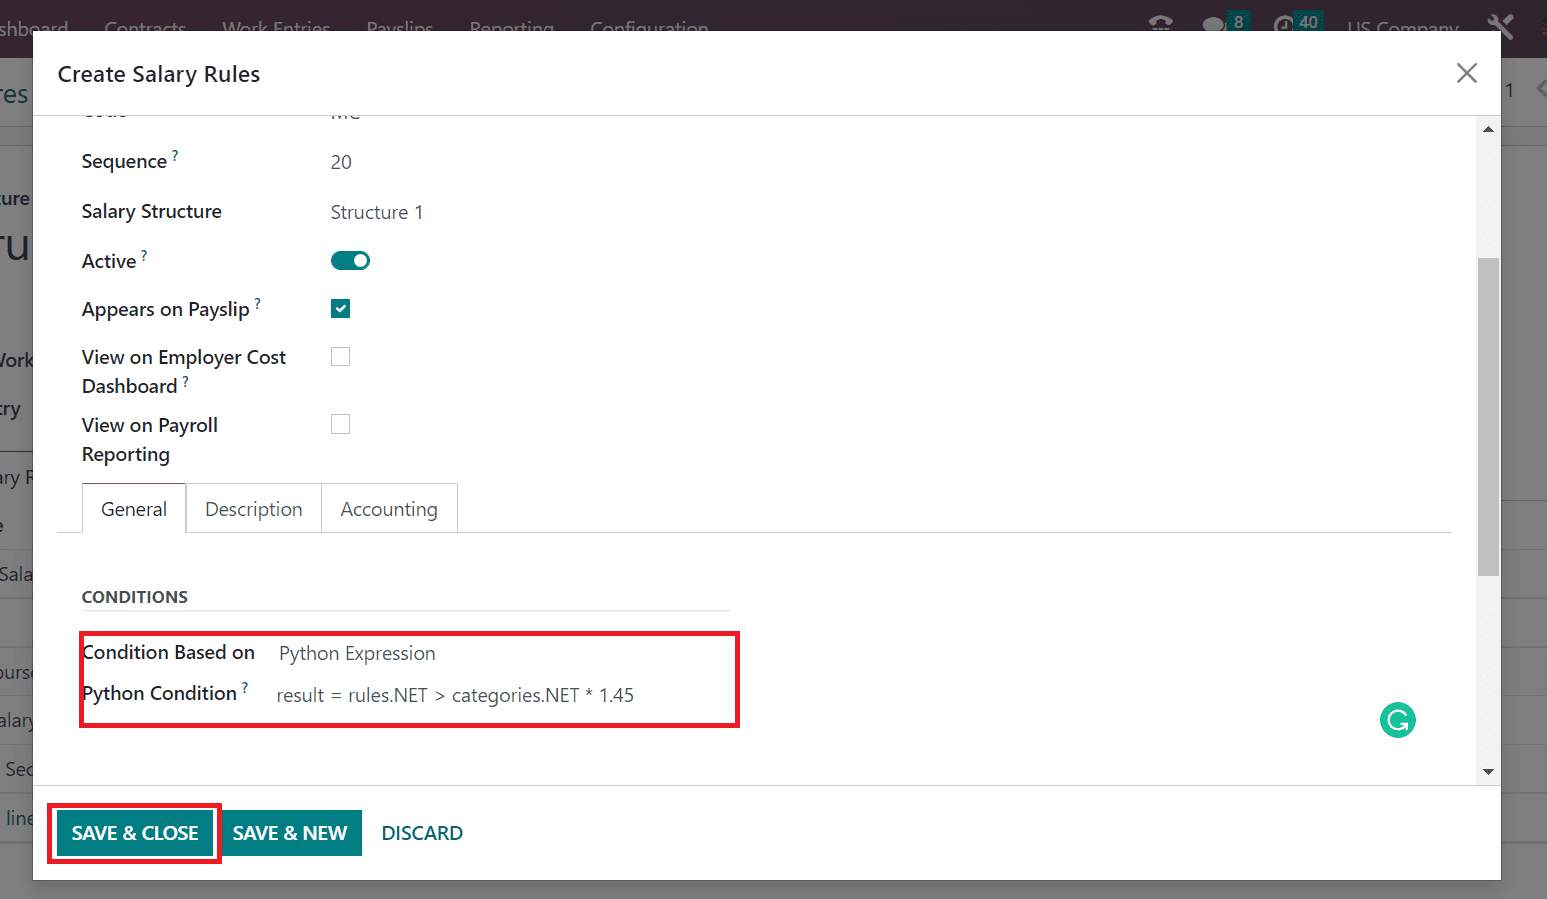The height and width of the screenshot is (899, 1547).
Task: Click the CONDITIONS section heading
Action: coord(135,597)
